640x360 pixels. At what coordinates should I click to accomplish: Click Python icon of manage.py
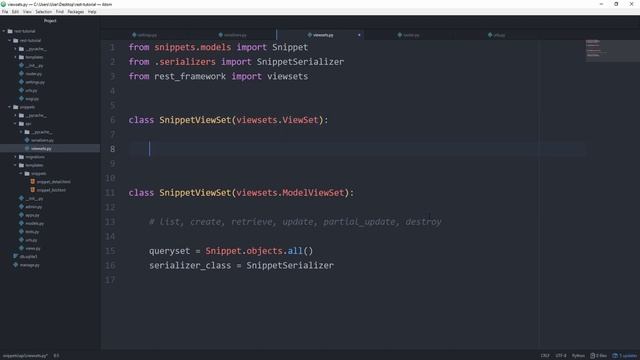pos(16,265)
